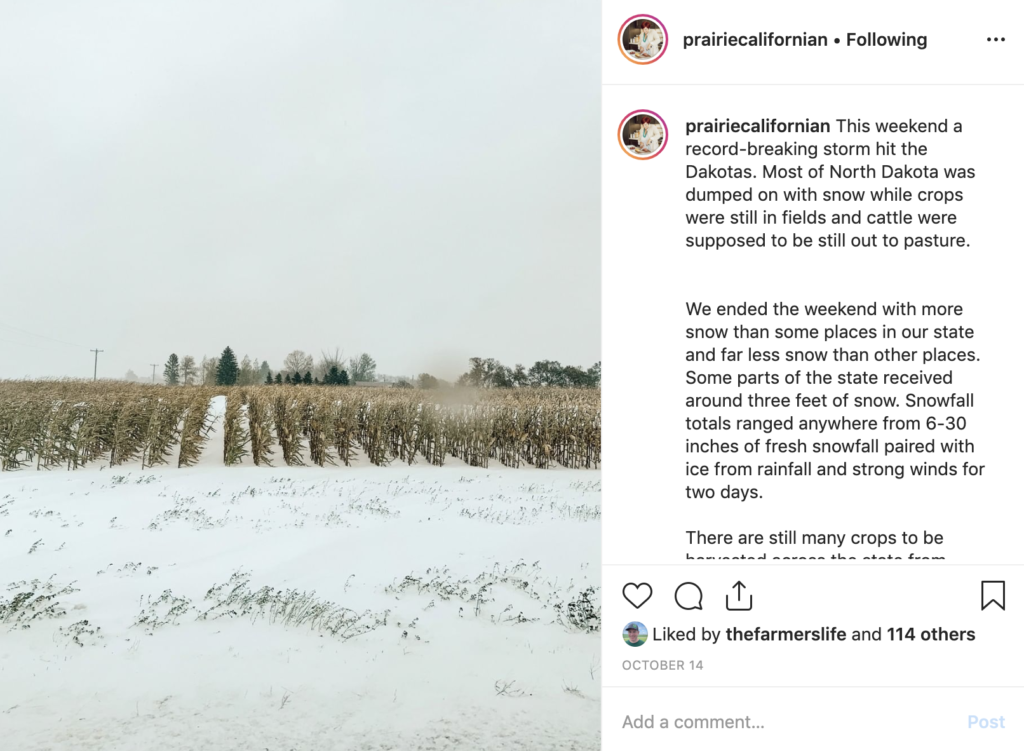The image size is (1024, 751).
Task: Visit prairiecalifornian from the header username
Action: [x=755, y=40]
